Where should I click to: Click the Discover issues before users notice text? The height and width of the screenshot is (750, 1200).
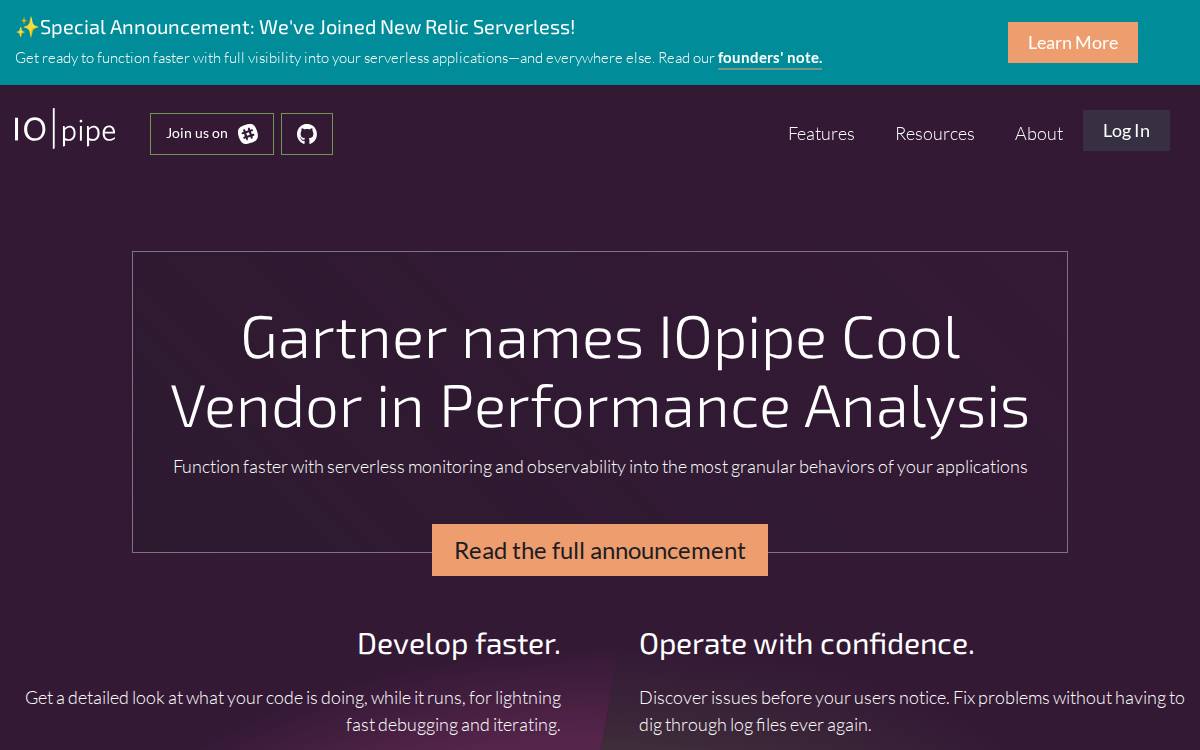pos(912,711)
